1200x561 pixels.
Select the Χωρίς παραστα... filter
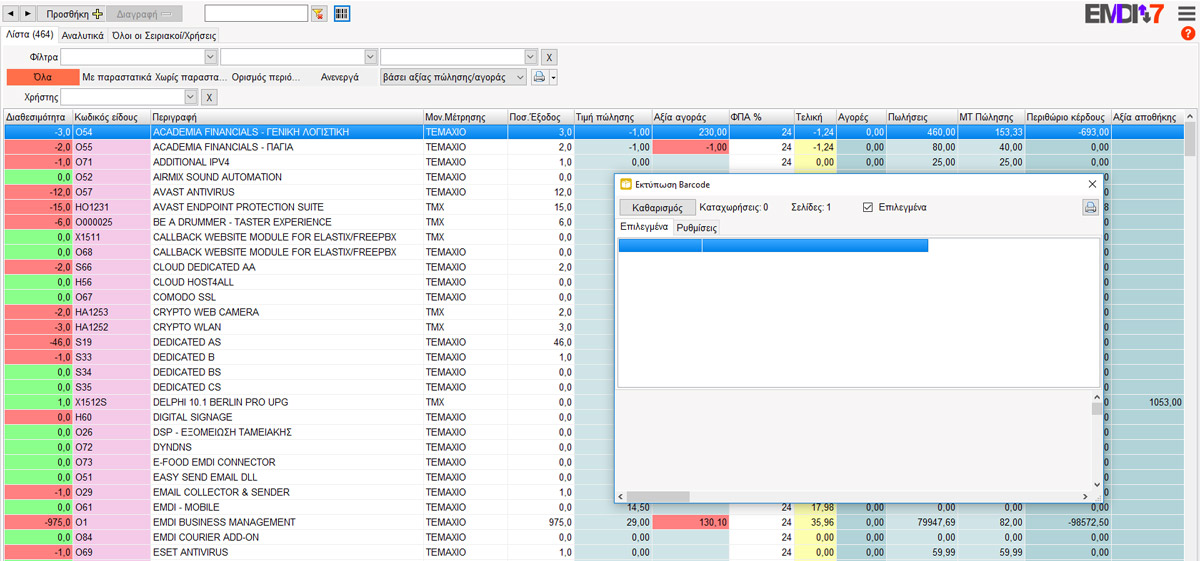click(x=190, y=77)
